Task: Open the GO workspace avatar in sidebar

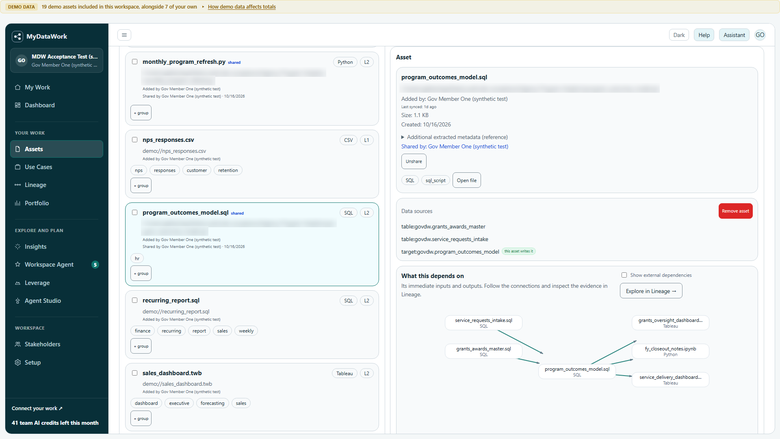Action: (x=21, y=60)
